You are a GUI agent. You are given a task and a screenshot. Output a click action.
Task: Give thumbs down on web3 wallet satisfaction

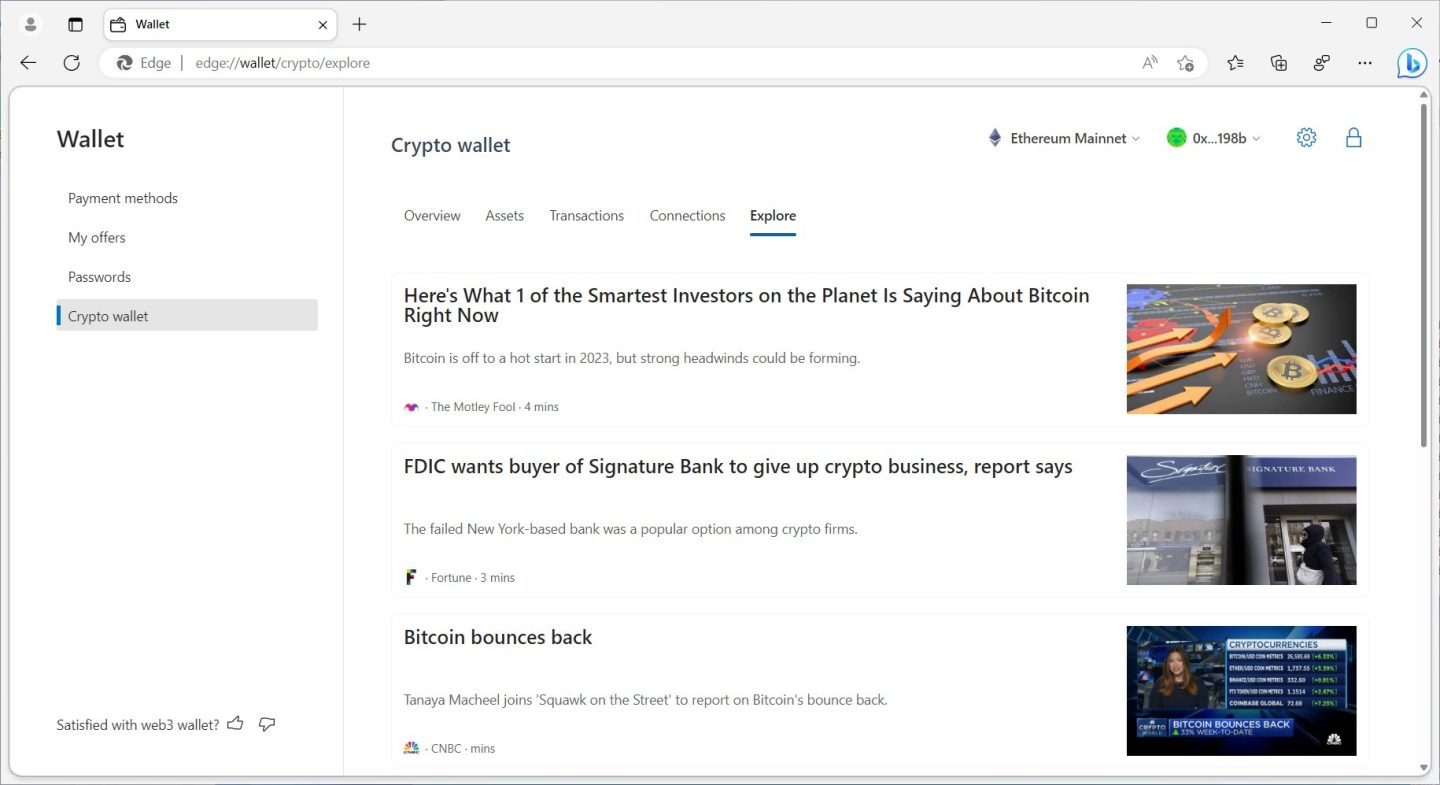pos(266,724)
